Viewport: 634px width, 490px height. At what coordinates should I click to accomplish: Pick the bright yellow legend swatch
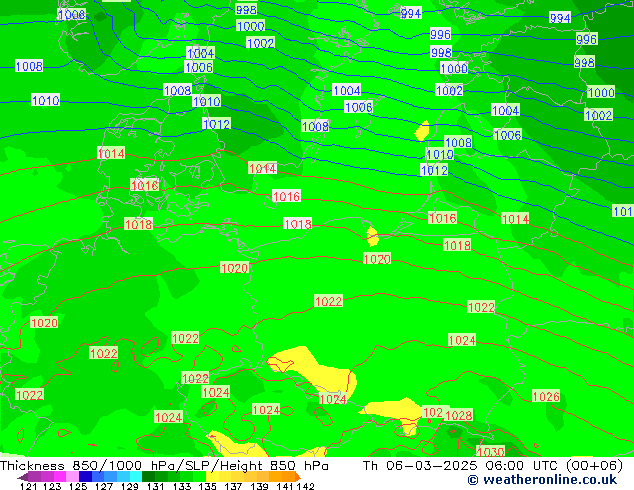pos(212,477)
